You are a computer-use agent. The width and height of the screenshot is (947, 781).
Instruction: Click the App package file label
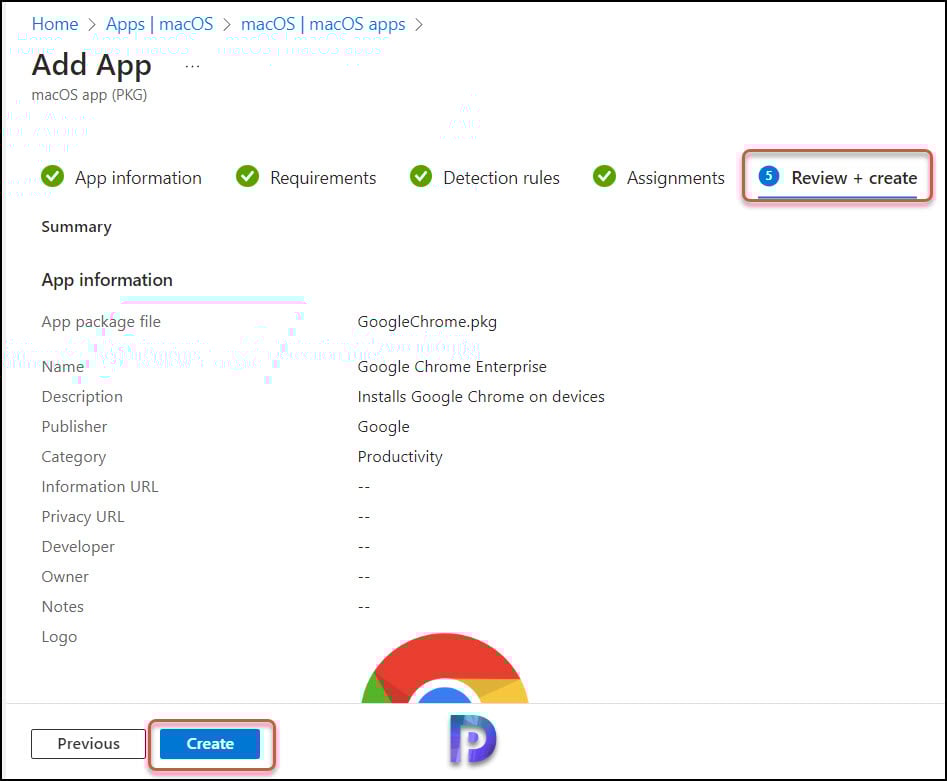pos(101,322)
